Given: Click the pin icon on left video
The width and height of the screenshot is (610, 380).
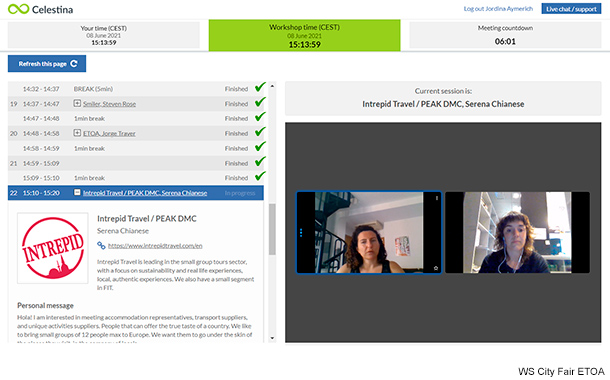Looking at the screenshot, I should click(x=436, y=268).
